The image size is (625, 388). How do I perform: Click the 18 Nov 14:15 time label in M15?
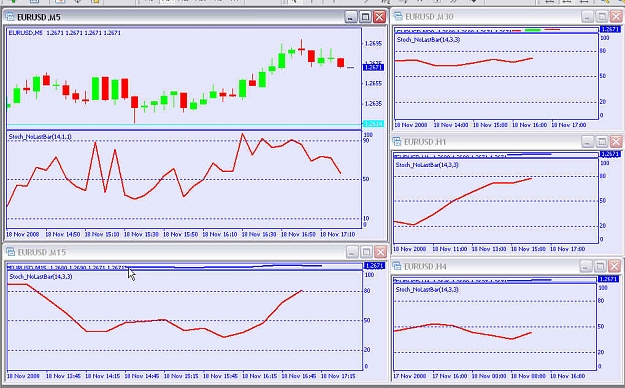[102, 376]
